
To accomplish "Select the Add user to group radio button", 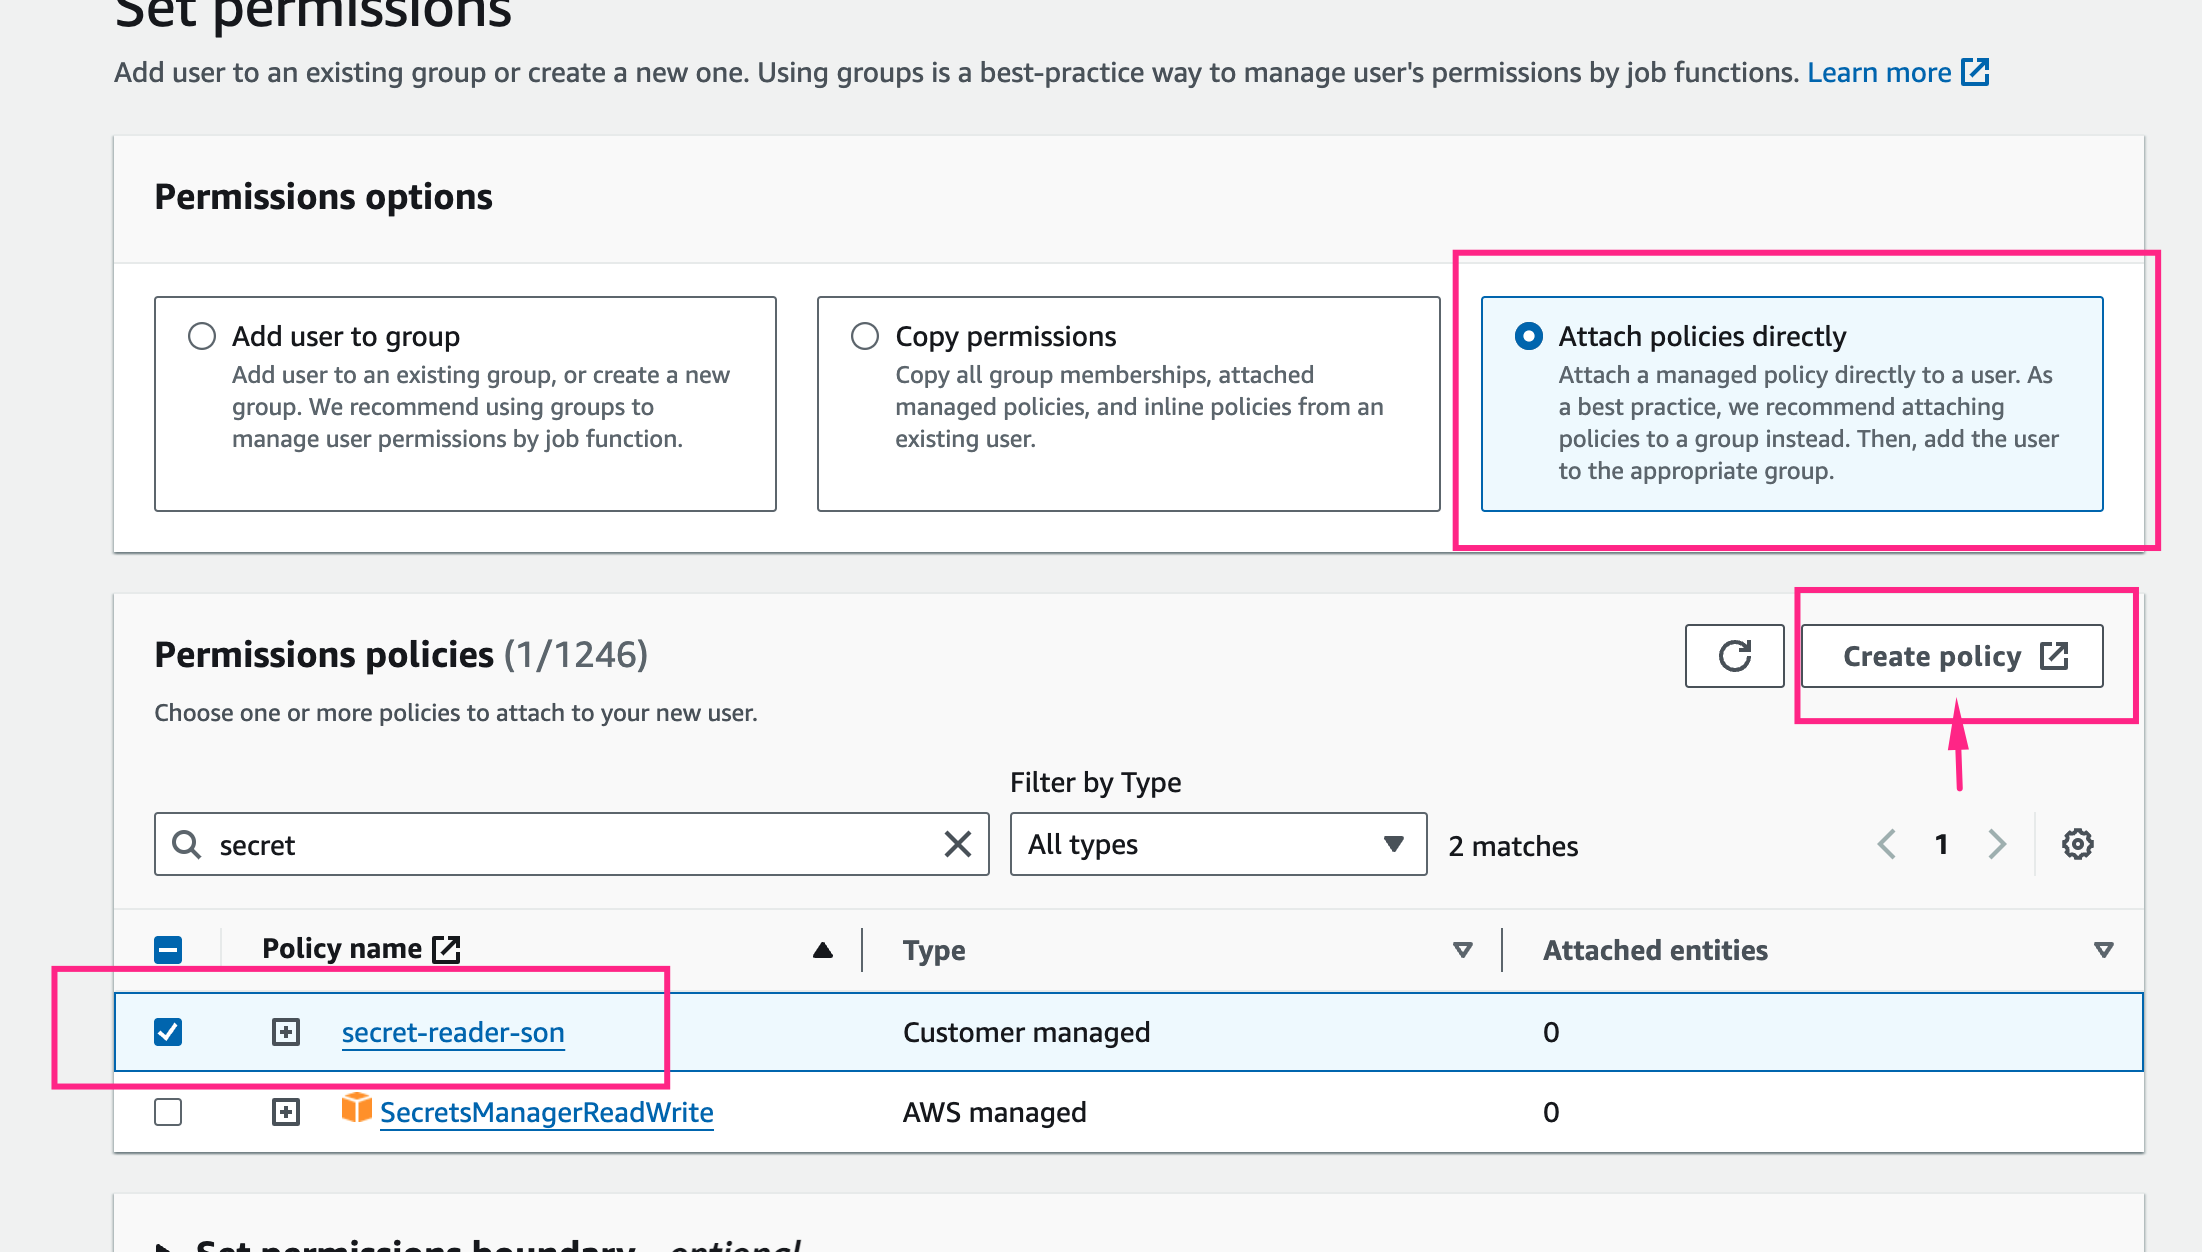I will [201, 336].
